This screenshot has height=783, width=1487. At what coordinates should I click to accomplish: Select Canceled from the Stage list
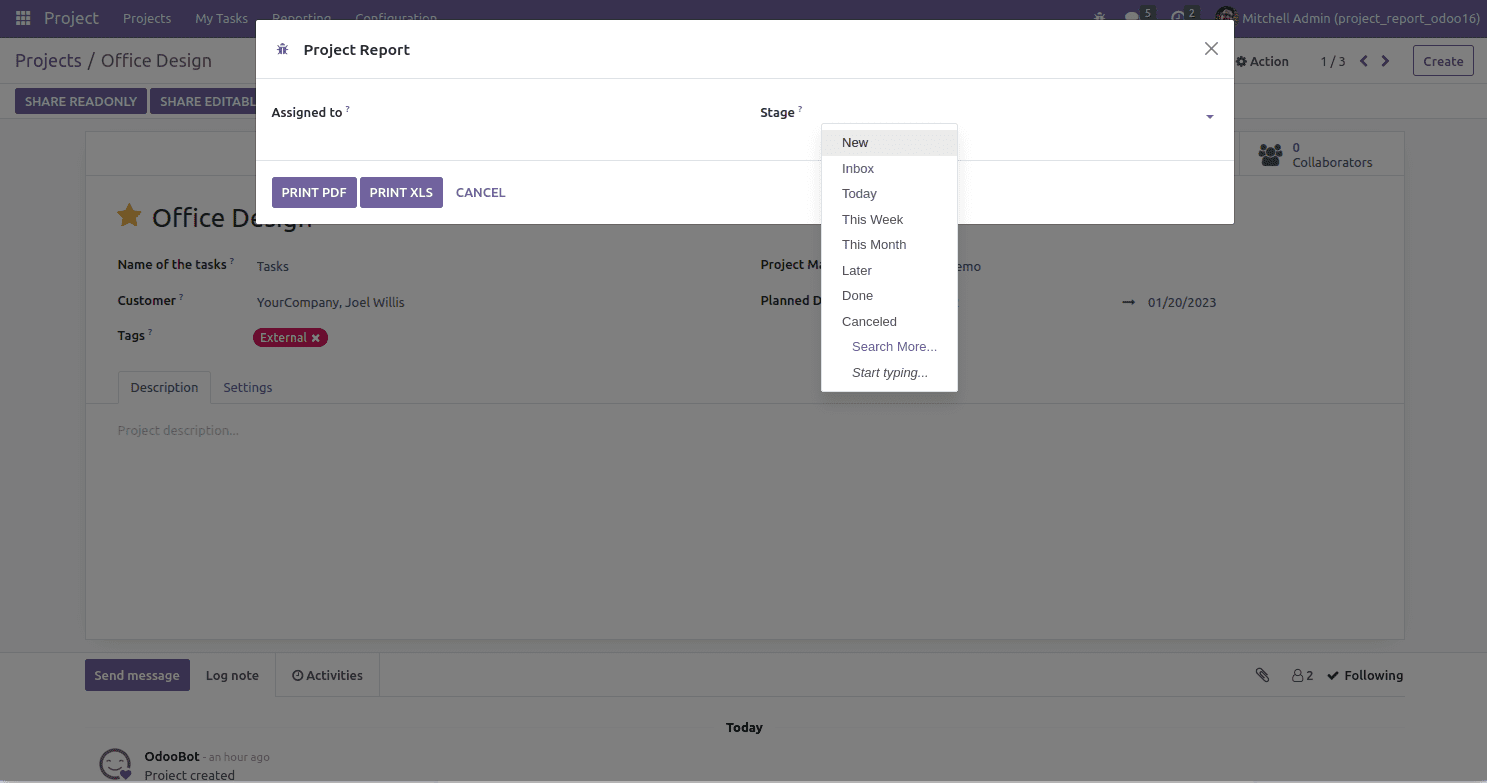click(889, 322)
